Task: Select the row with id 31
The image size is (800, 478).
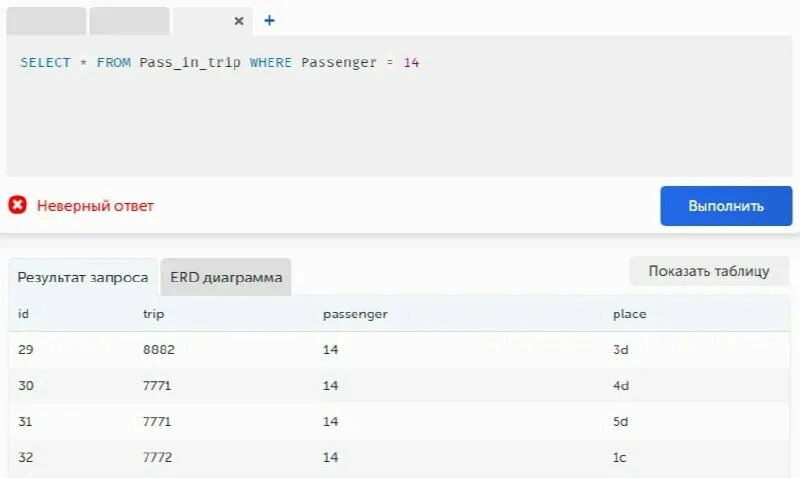Action: tap(399, 422)
